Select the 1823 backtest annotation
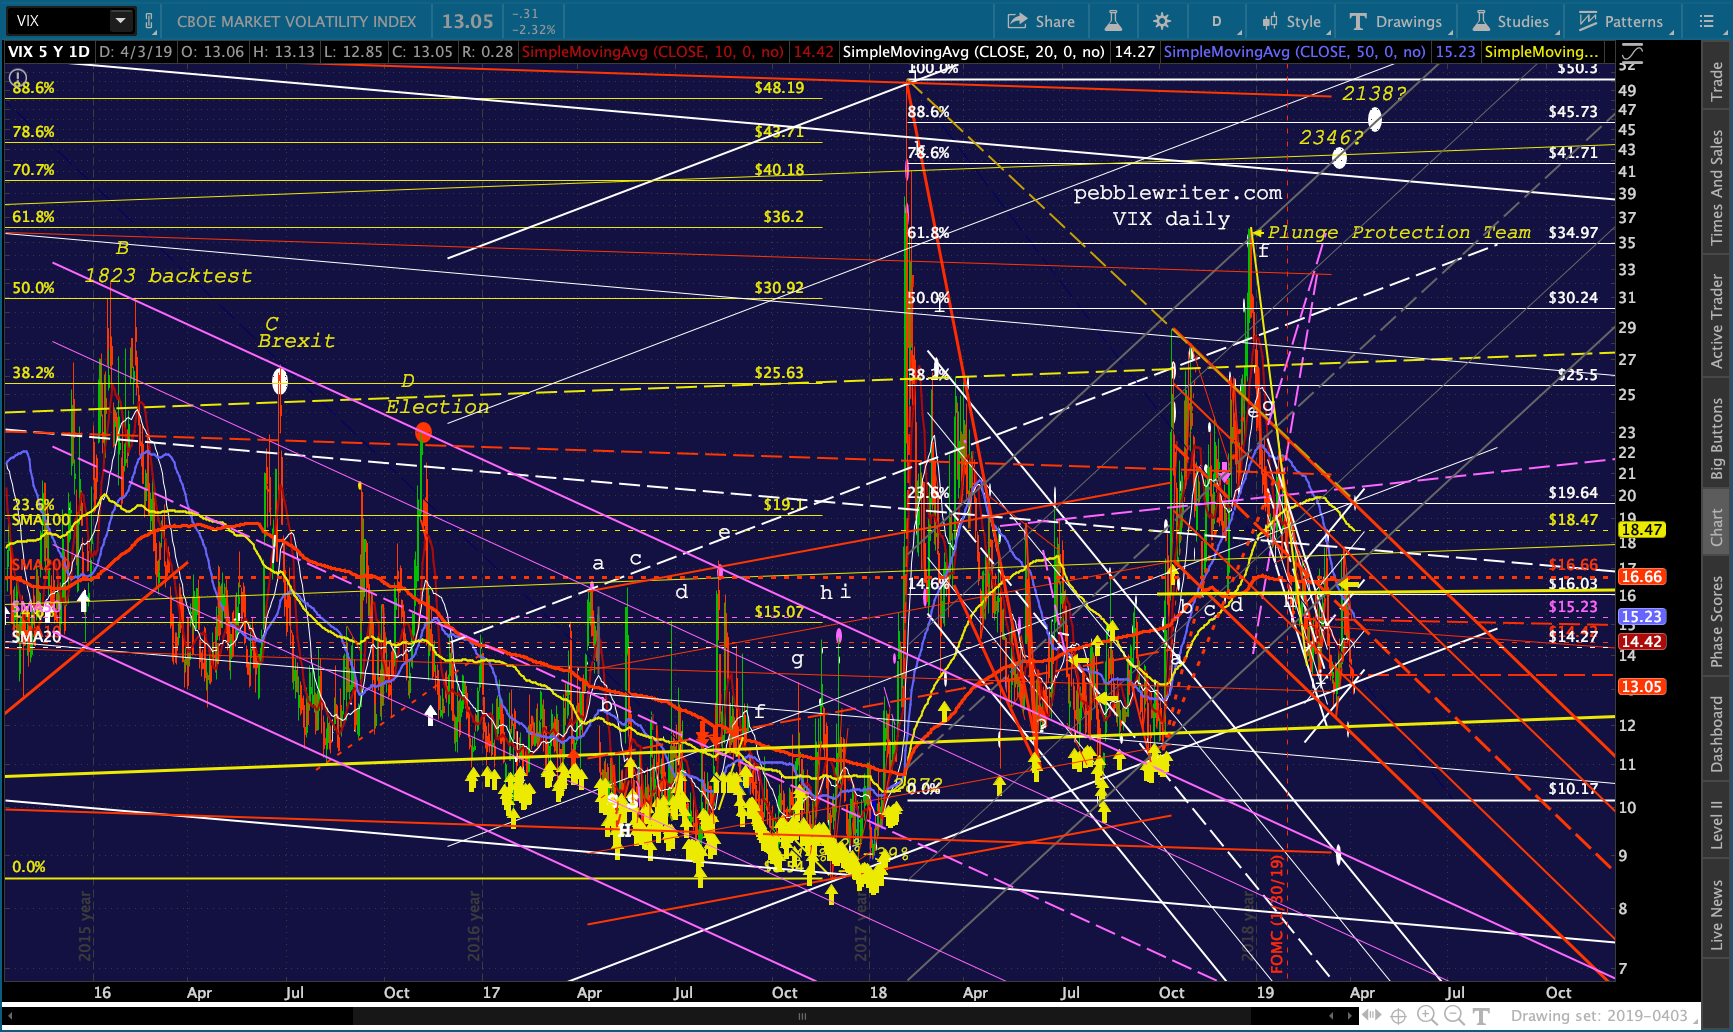 pyautogui.click(x=168, y=276)
